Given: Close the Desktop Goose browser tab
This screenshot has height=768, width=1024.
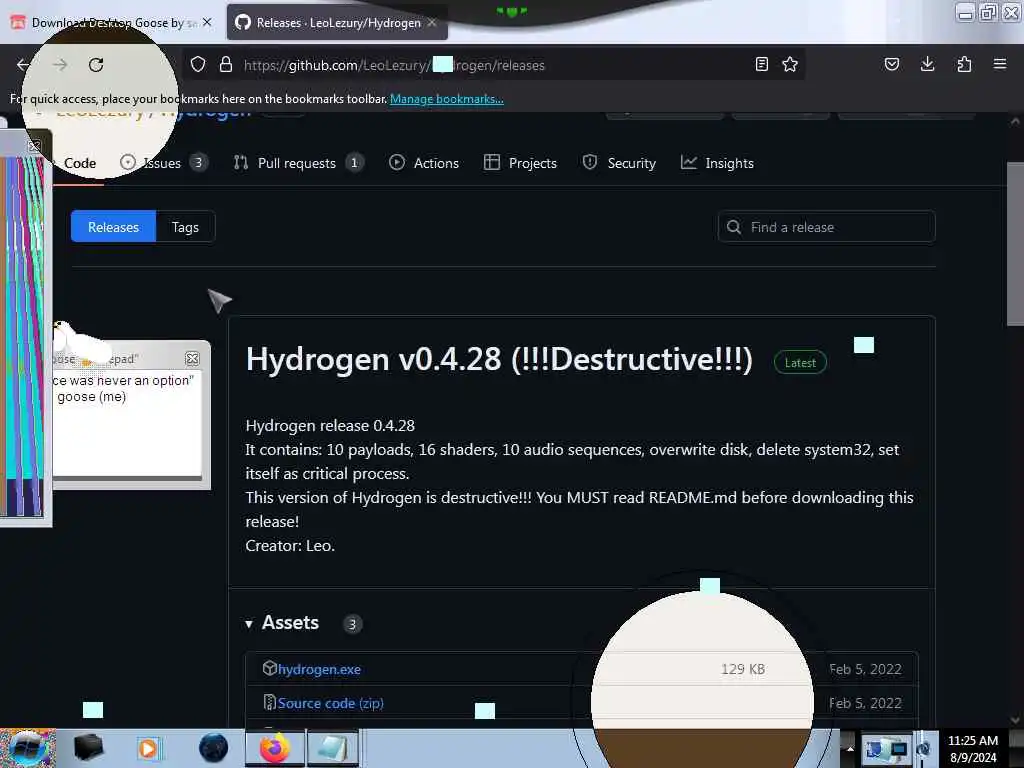Looking at the screenshot, I should (x=207, y=22).
